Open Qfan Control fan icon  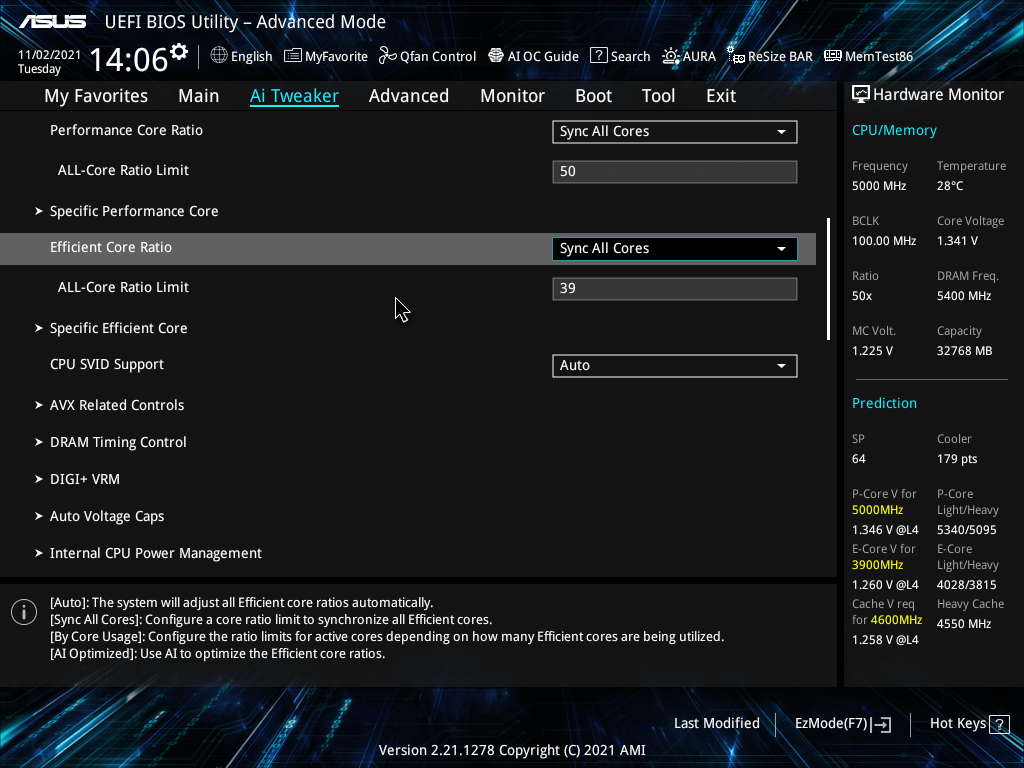click(x=388, y=56)
